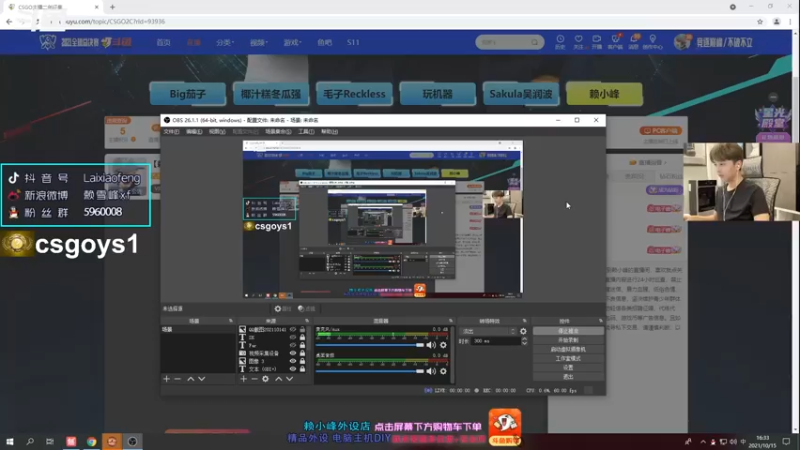Open Windows taskbar search
Image resolution: width=800 pixels, height=450 pixels.
click(30, 441)
